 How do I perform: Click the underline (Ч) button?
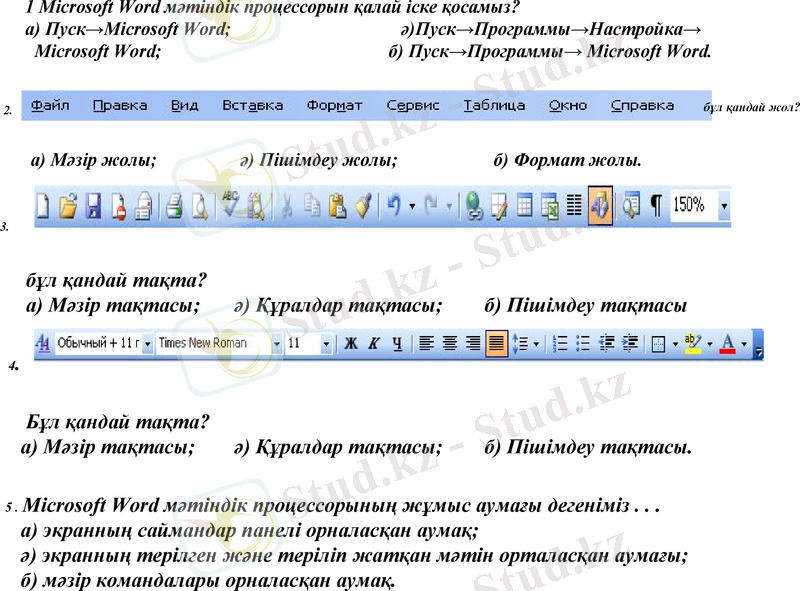coord(397,344)
